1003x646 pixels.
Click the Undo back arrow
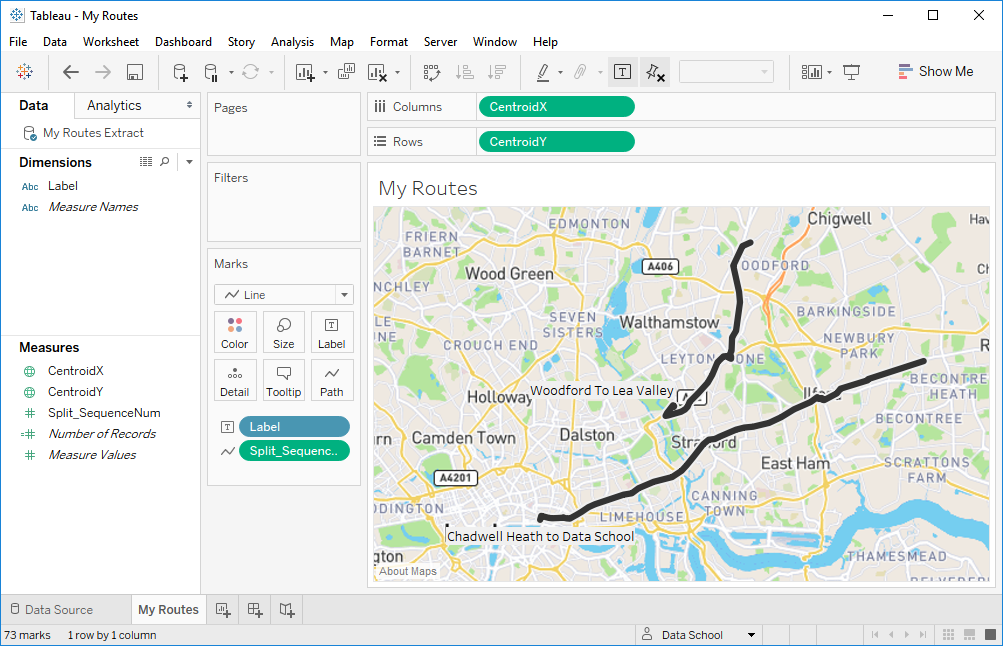70,72
